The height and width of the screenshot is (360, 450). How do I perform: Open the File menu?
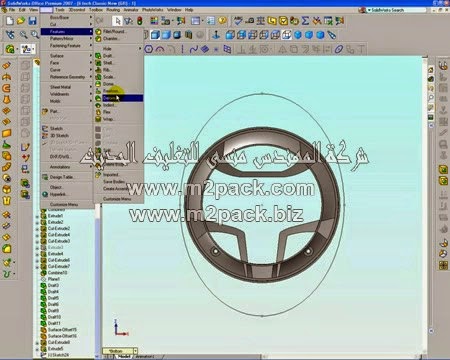pyautogui.click(x=12, y=10)
